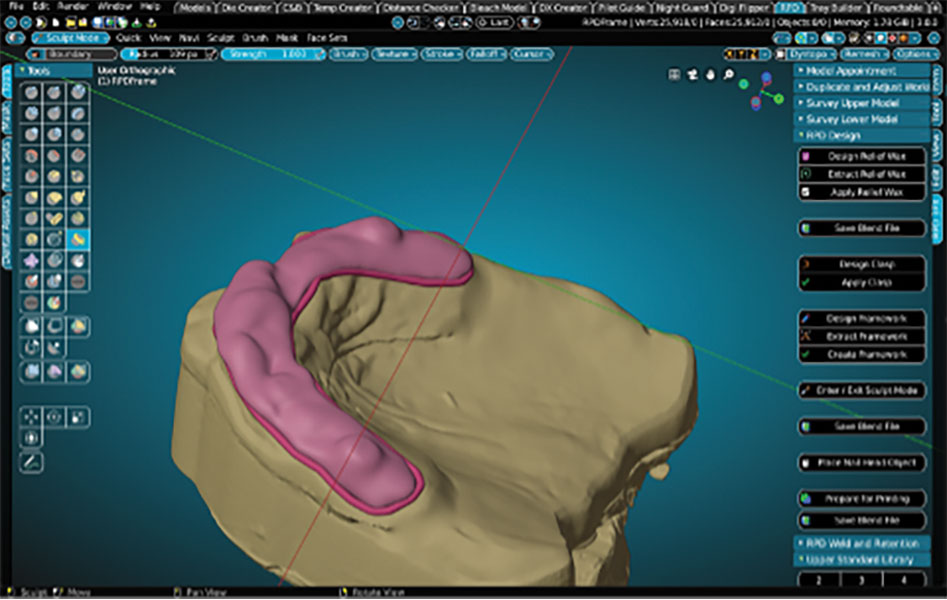Click Apply Clasp with green checkmark

pyautogui.click(x=862, y=282)
